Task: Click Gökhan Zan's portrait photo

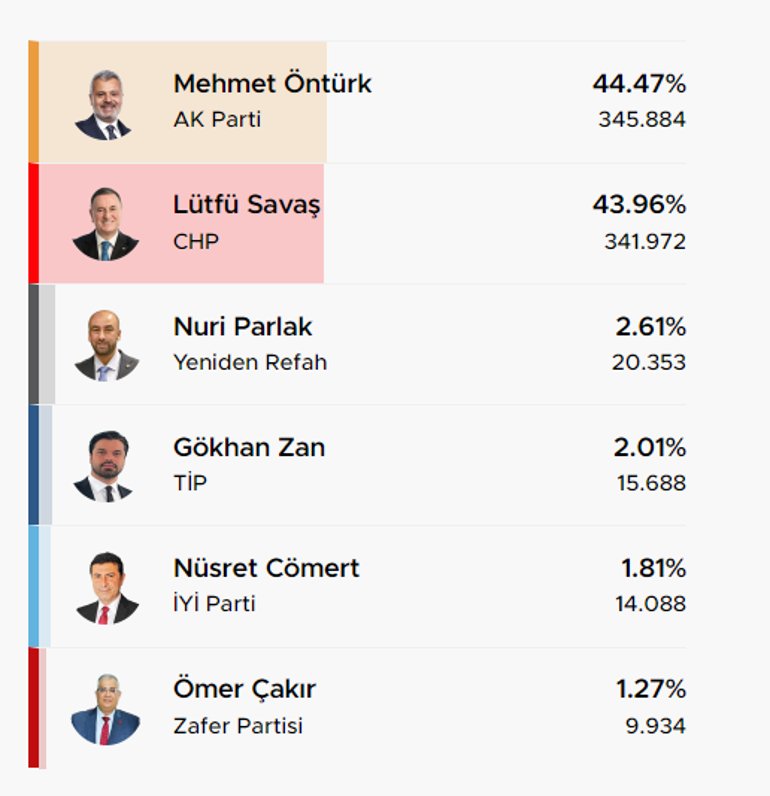Action: [x=105, y=467]
